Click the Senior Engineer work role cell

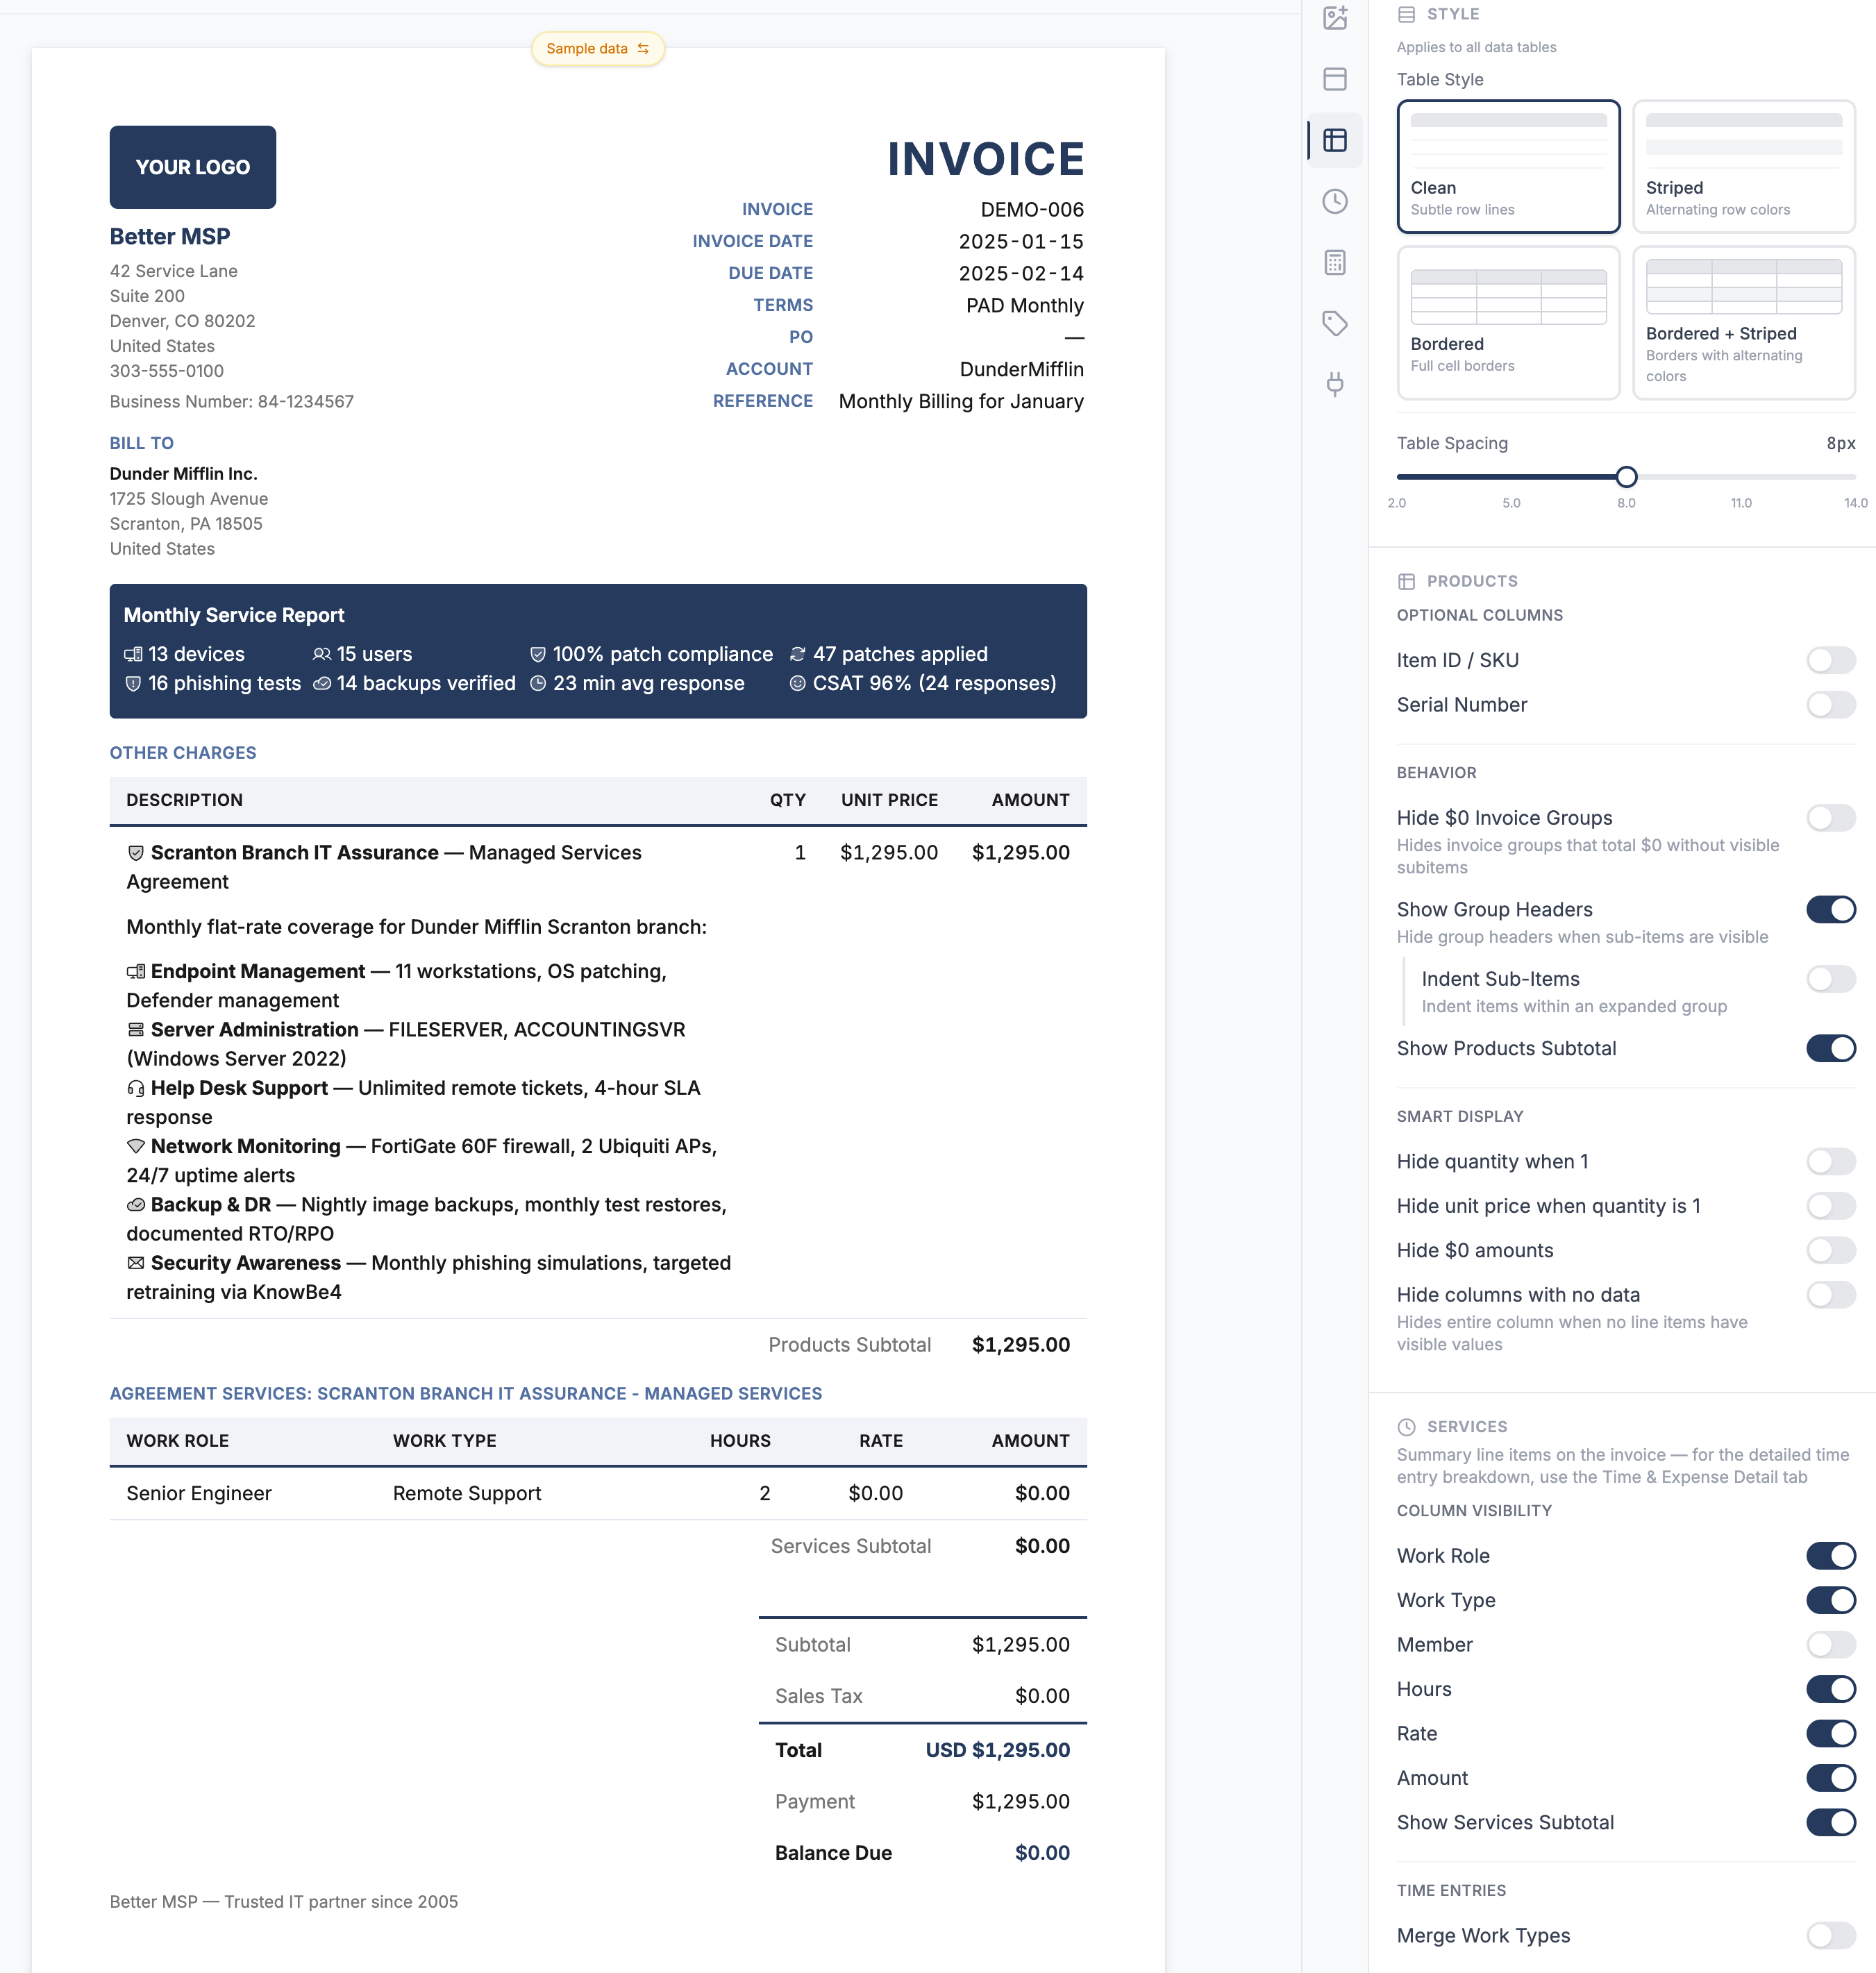[199, 1493]
